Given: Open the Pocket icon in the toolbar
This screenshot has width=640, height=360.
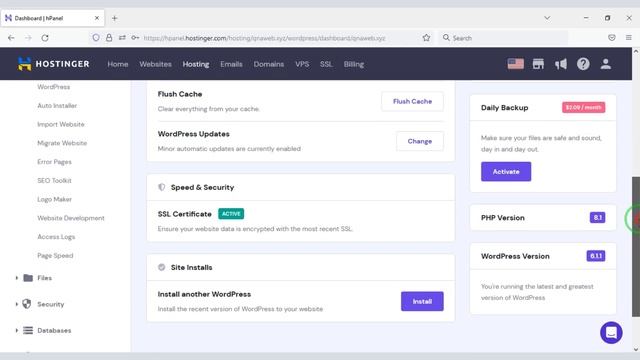Looking at the screenshot, I should pos(611,38).
